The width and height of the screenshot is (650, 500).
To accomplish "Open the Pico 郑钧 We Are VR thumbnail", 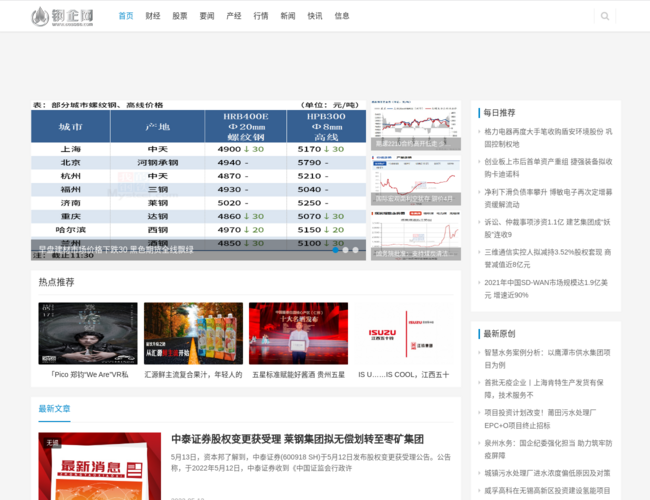I will 88,333.
